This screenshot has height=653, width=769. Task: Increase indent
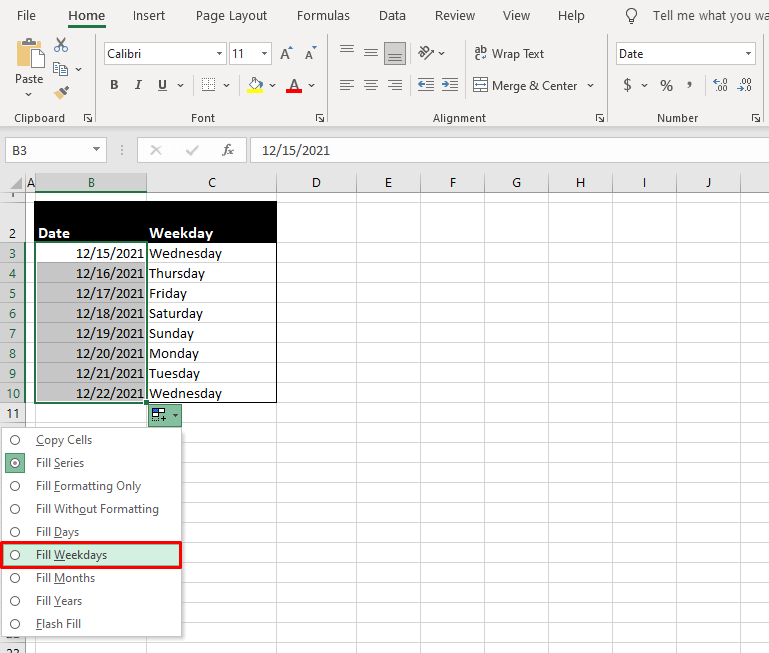pyautogui.click(x=450, y=85)
